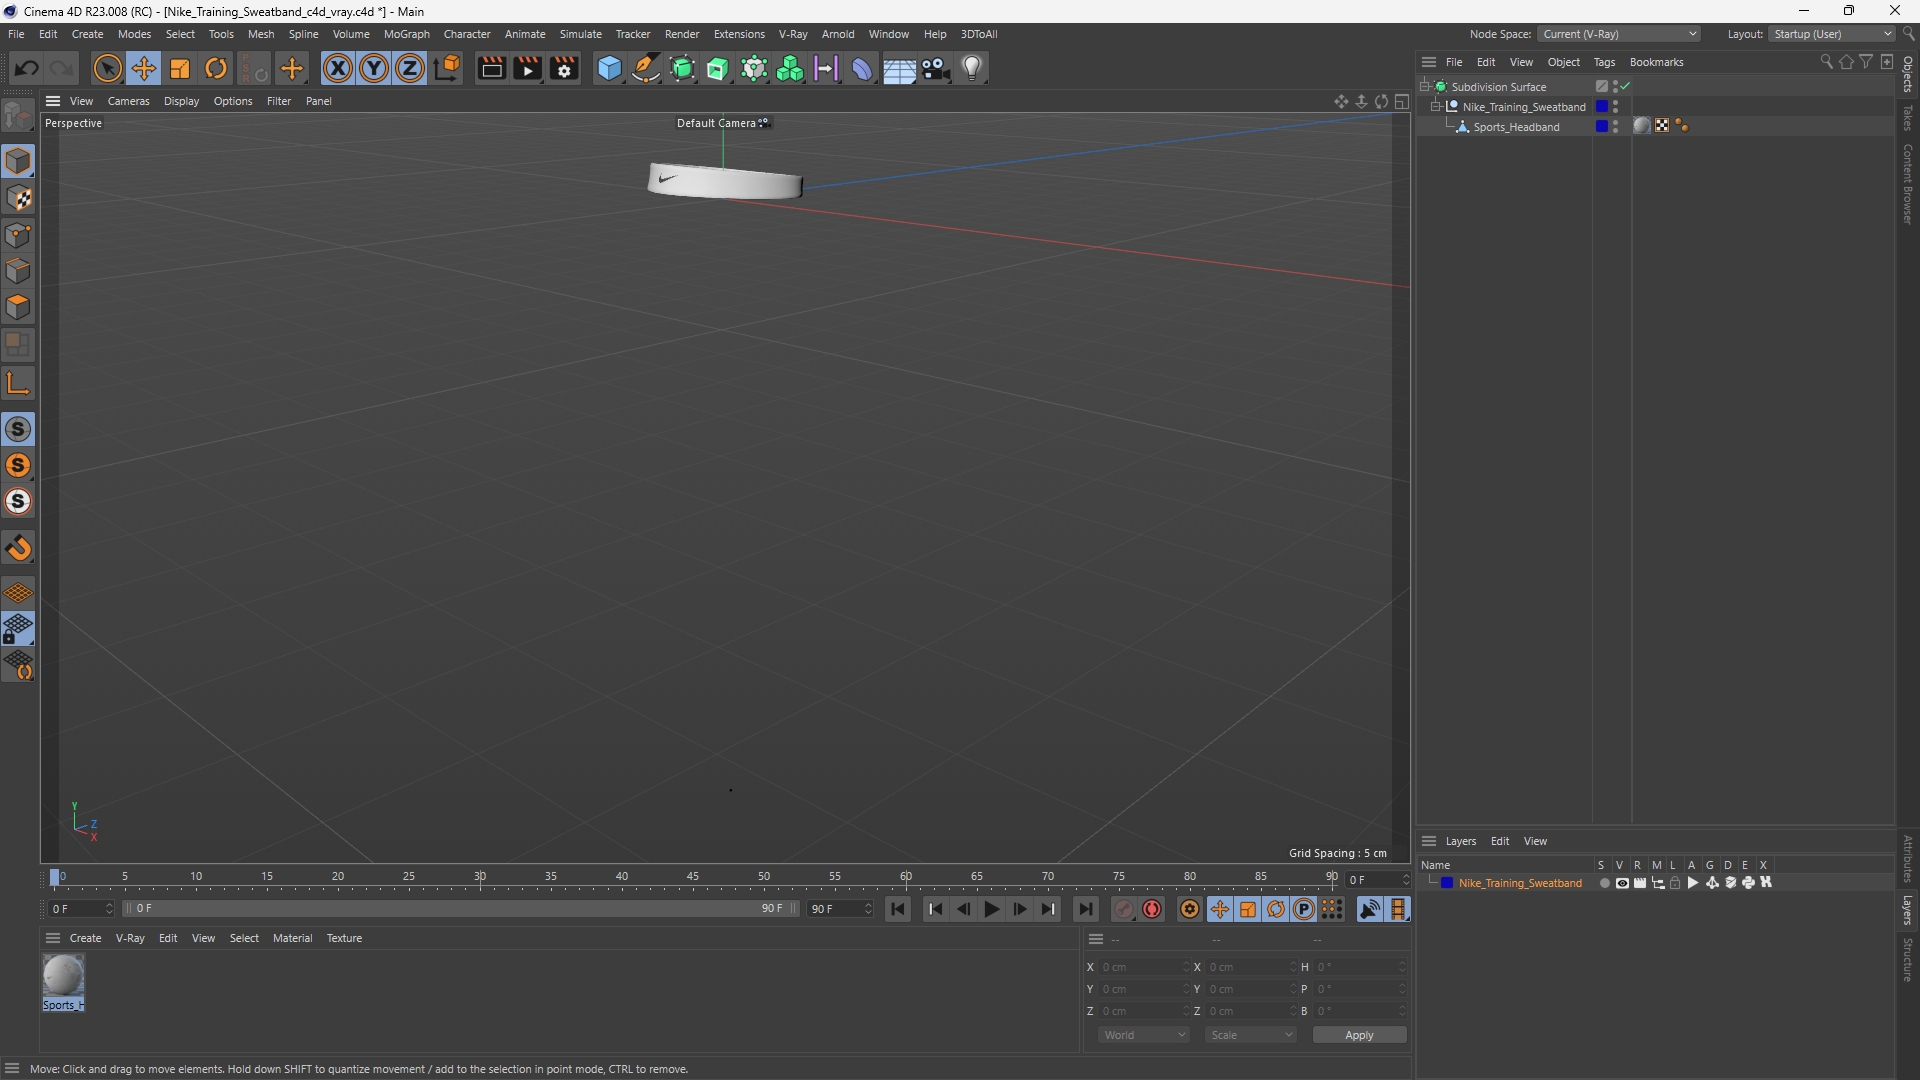Play the animation forwards
The height and width of the screenshot is (1080, 1920).
click(x=991, y=909)
